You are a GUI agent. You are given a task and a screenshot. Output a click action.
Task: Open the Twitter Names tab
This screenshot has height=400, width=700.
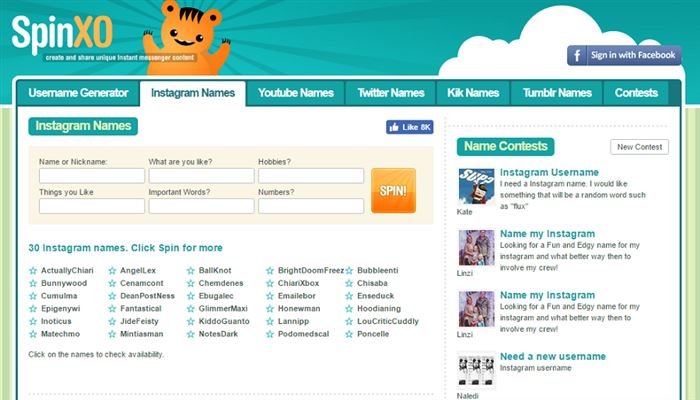(391, 93)
